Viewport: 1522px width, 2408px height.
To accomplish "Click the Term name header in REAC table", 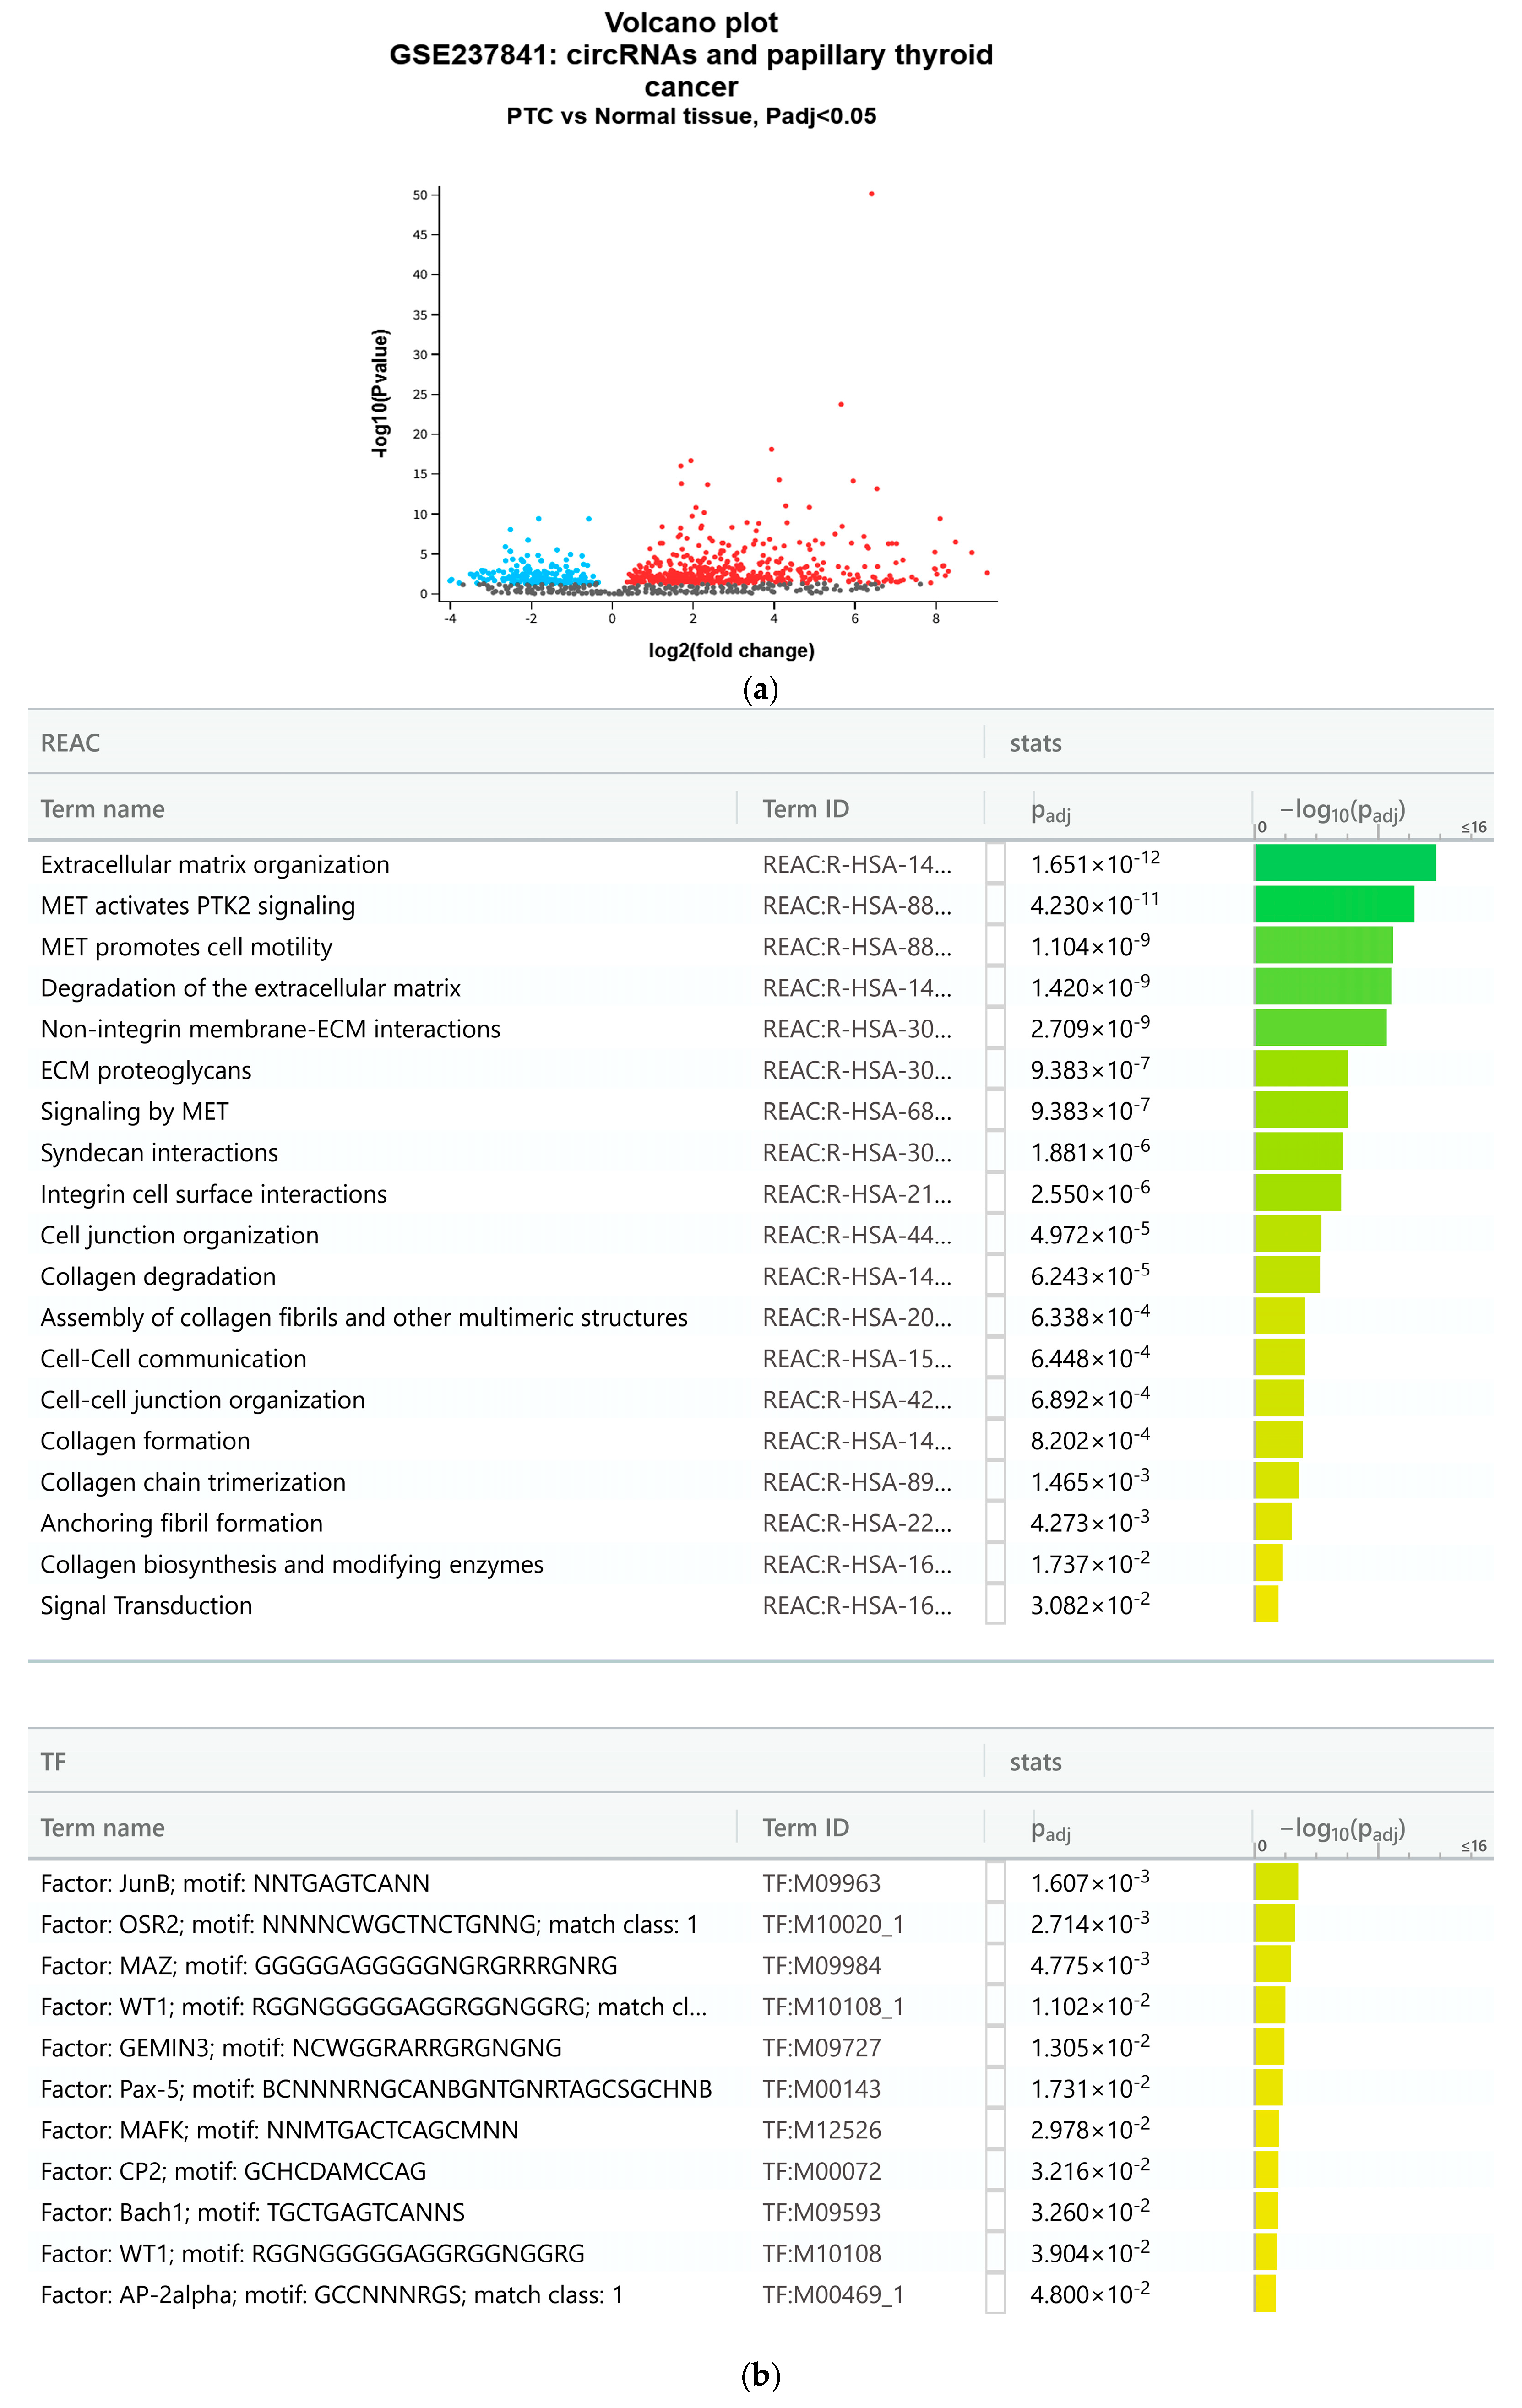I will (102, 809).
